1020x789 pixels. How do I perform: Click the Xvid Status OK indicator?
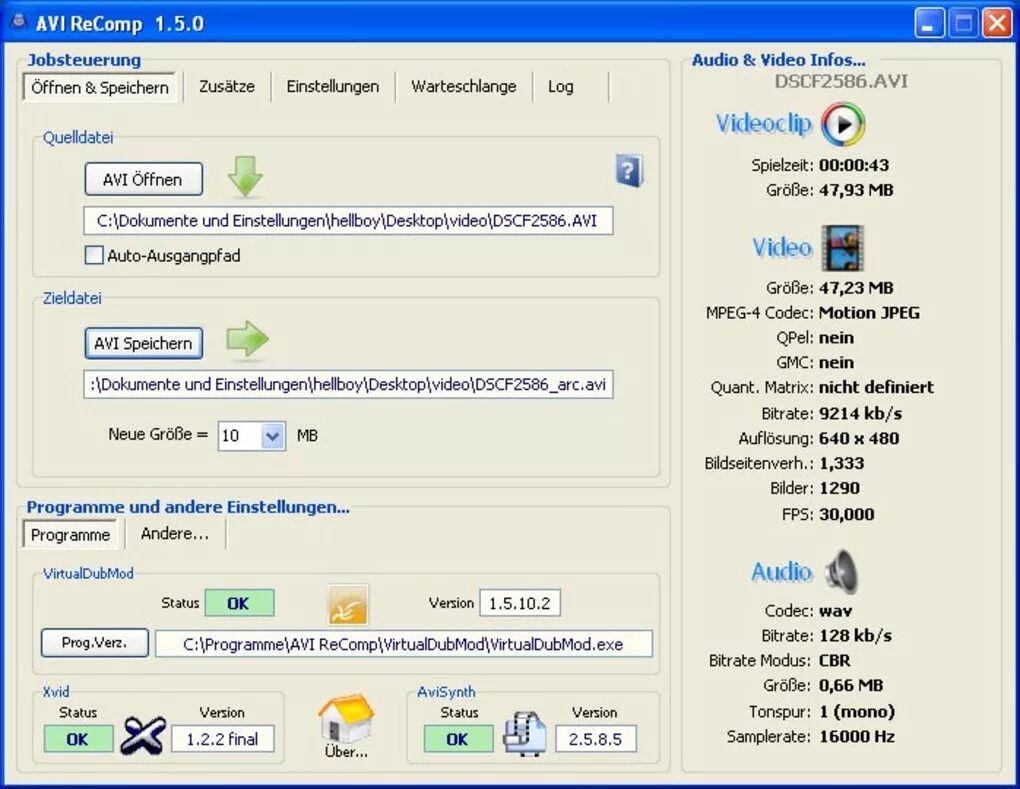[x=78, y=740]
